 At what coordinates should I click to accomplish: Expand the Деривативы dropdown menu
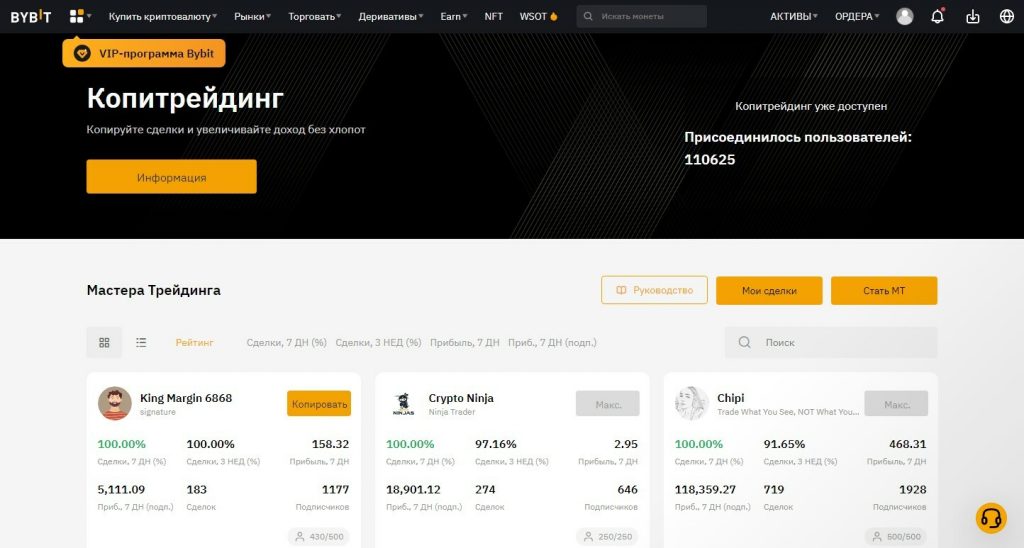(391, 16)
